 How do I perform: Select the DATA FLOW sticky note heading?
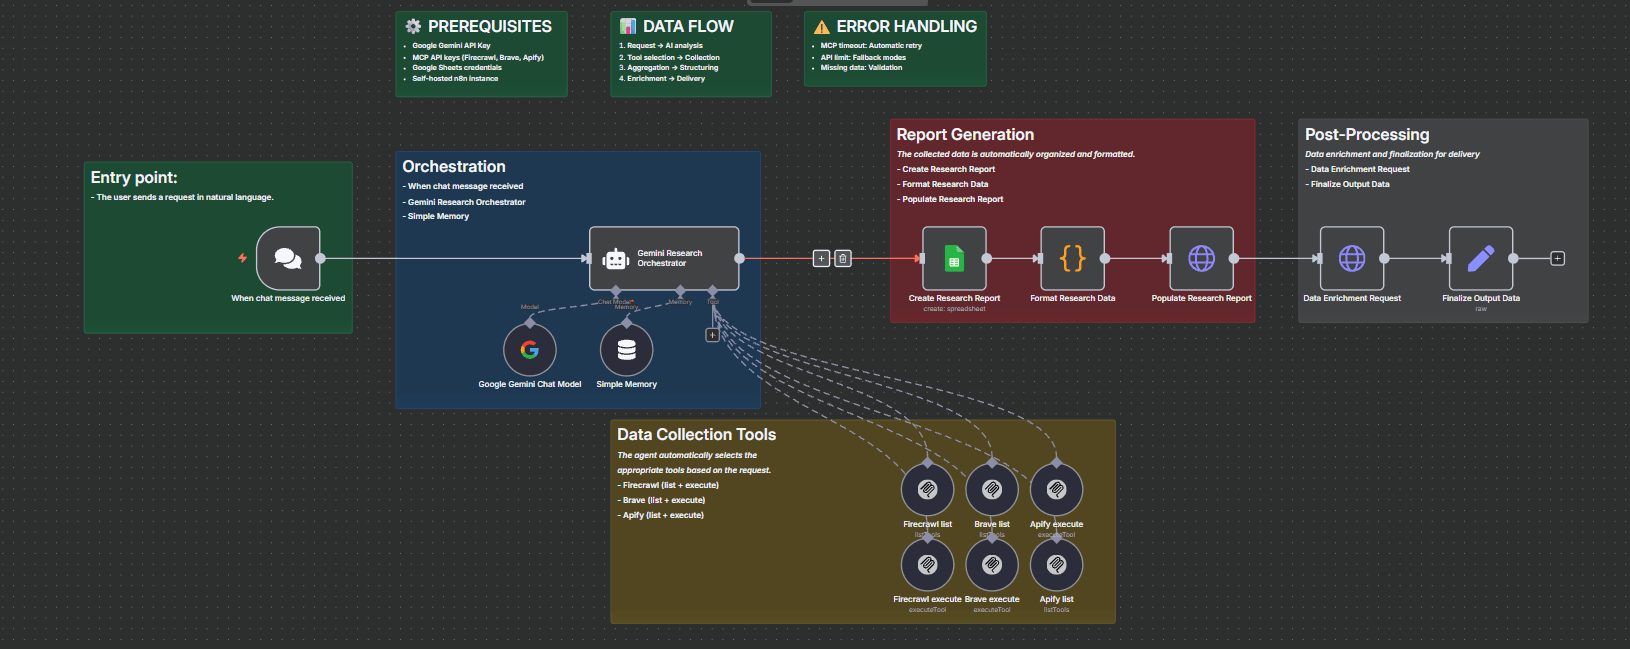point(688,27)
